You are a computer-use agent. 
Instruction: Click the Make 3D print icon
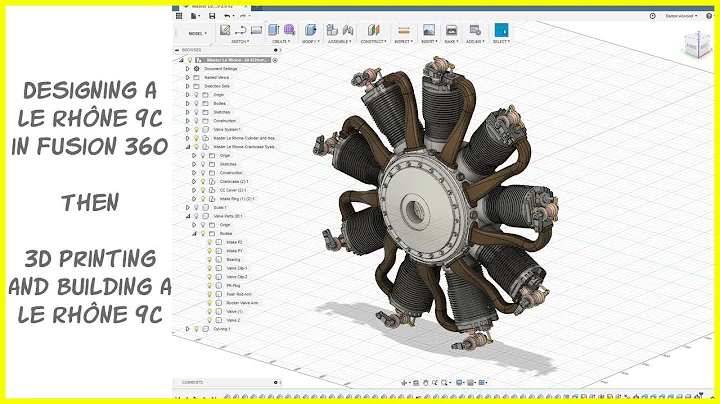pyautogui.click(x=451, y=30)
